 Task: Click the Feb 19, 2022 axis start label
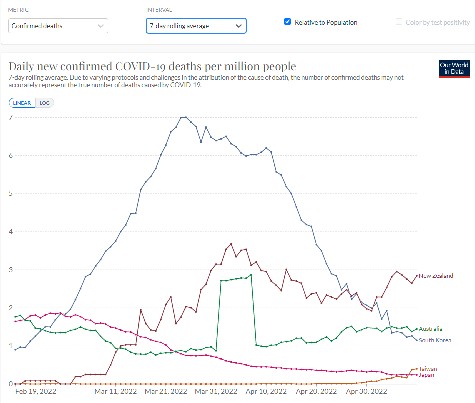click(x=36, y=391)
